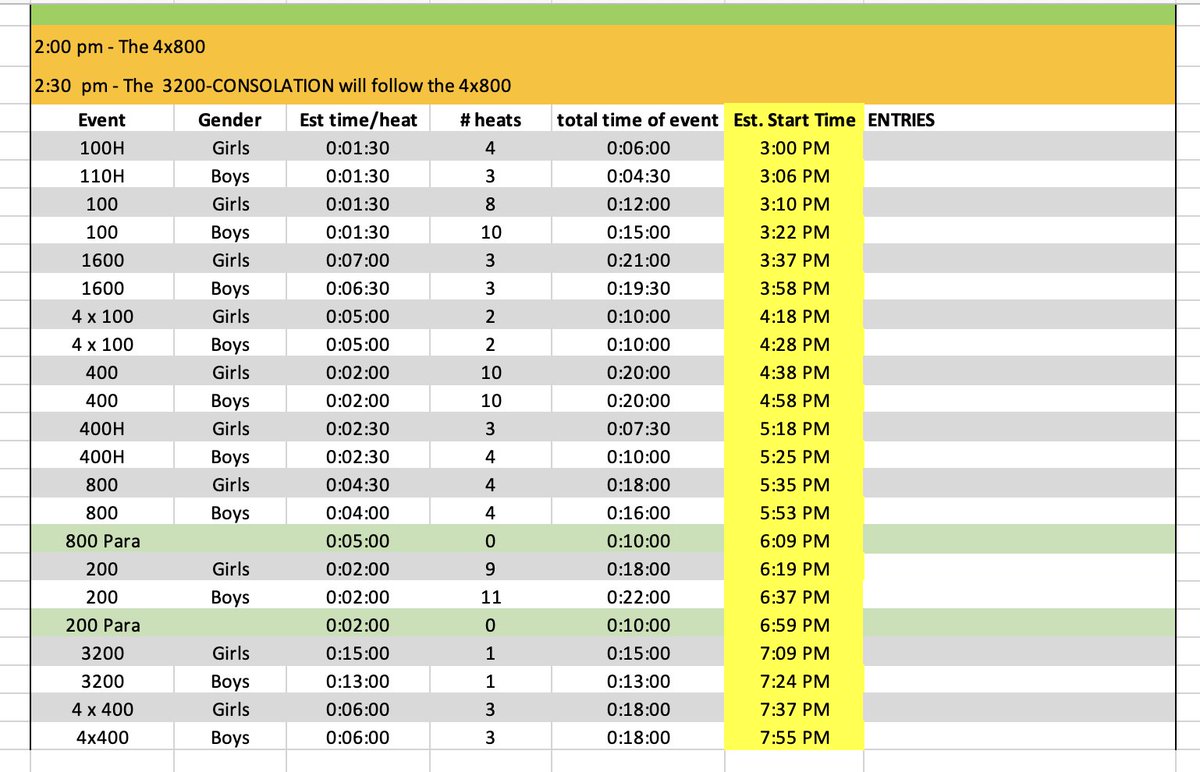This screenshot has width=1200, height=772.
Task: Click the '3:06 PM' start time cell
Action: coord(794,176)
